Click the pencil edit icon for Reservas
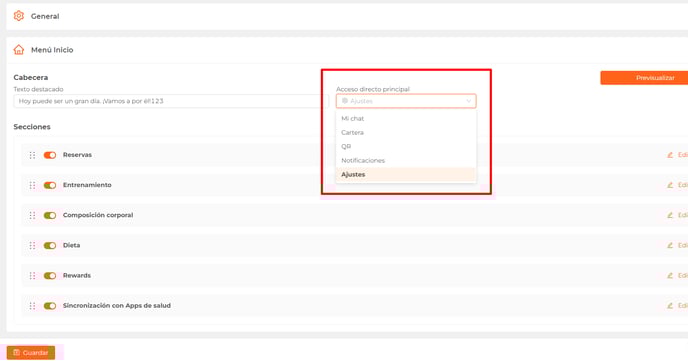The height and width of the screenshot is (361, 688). click(x=670, y=155)
